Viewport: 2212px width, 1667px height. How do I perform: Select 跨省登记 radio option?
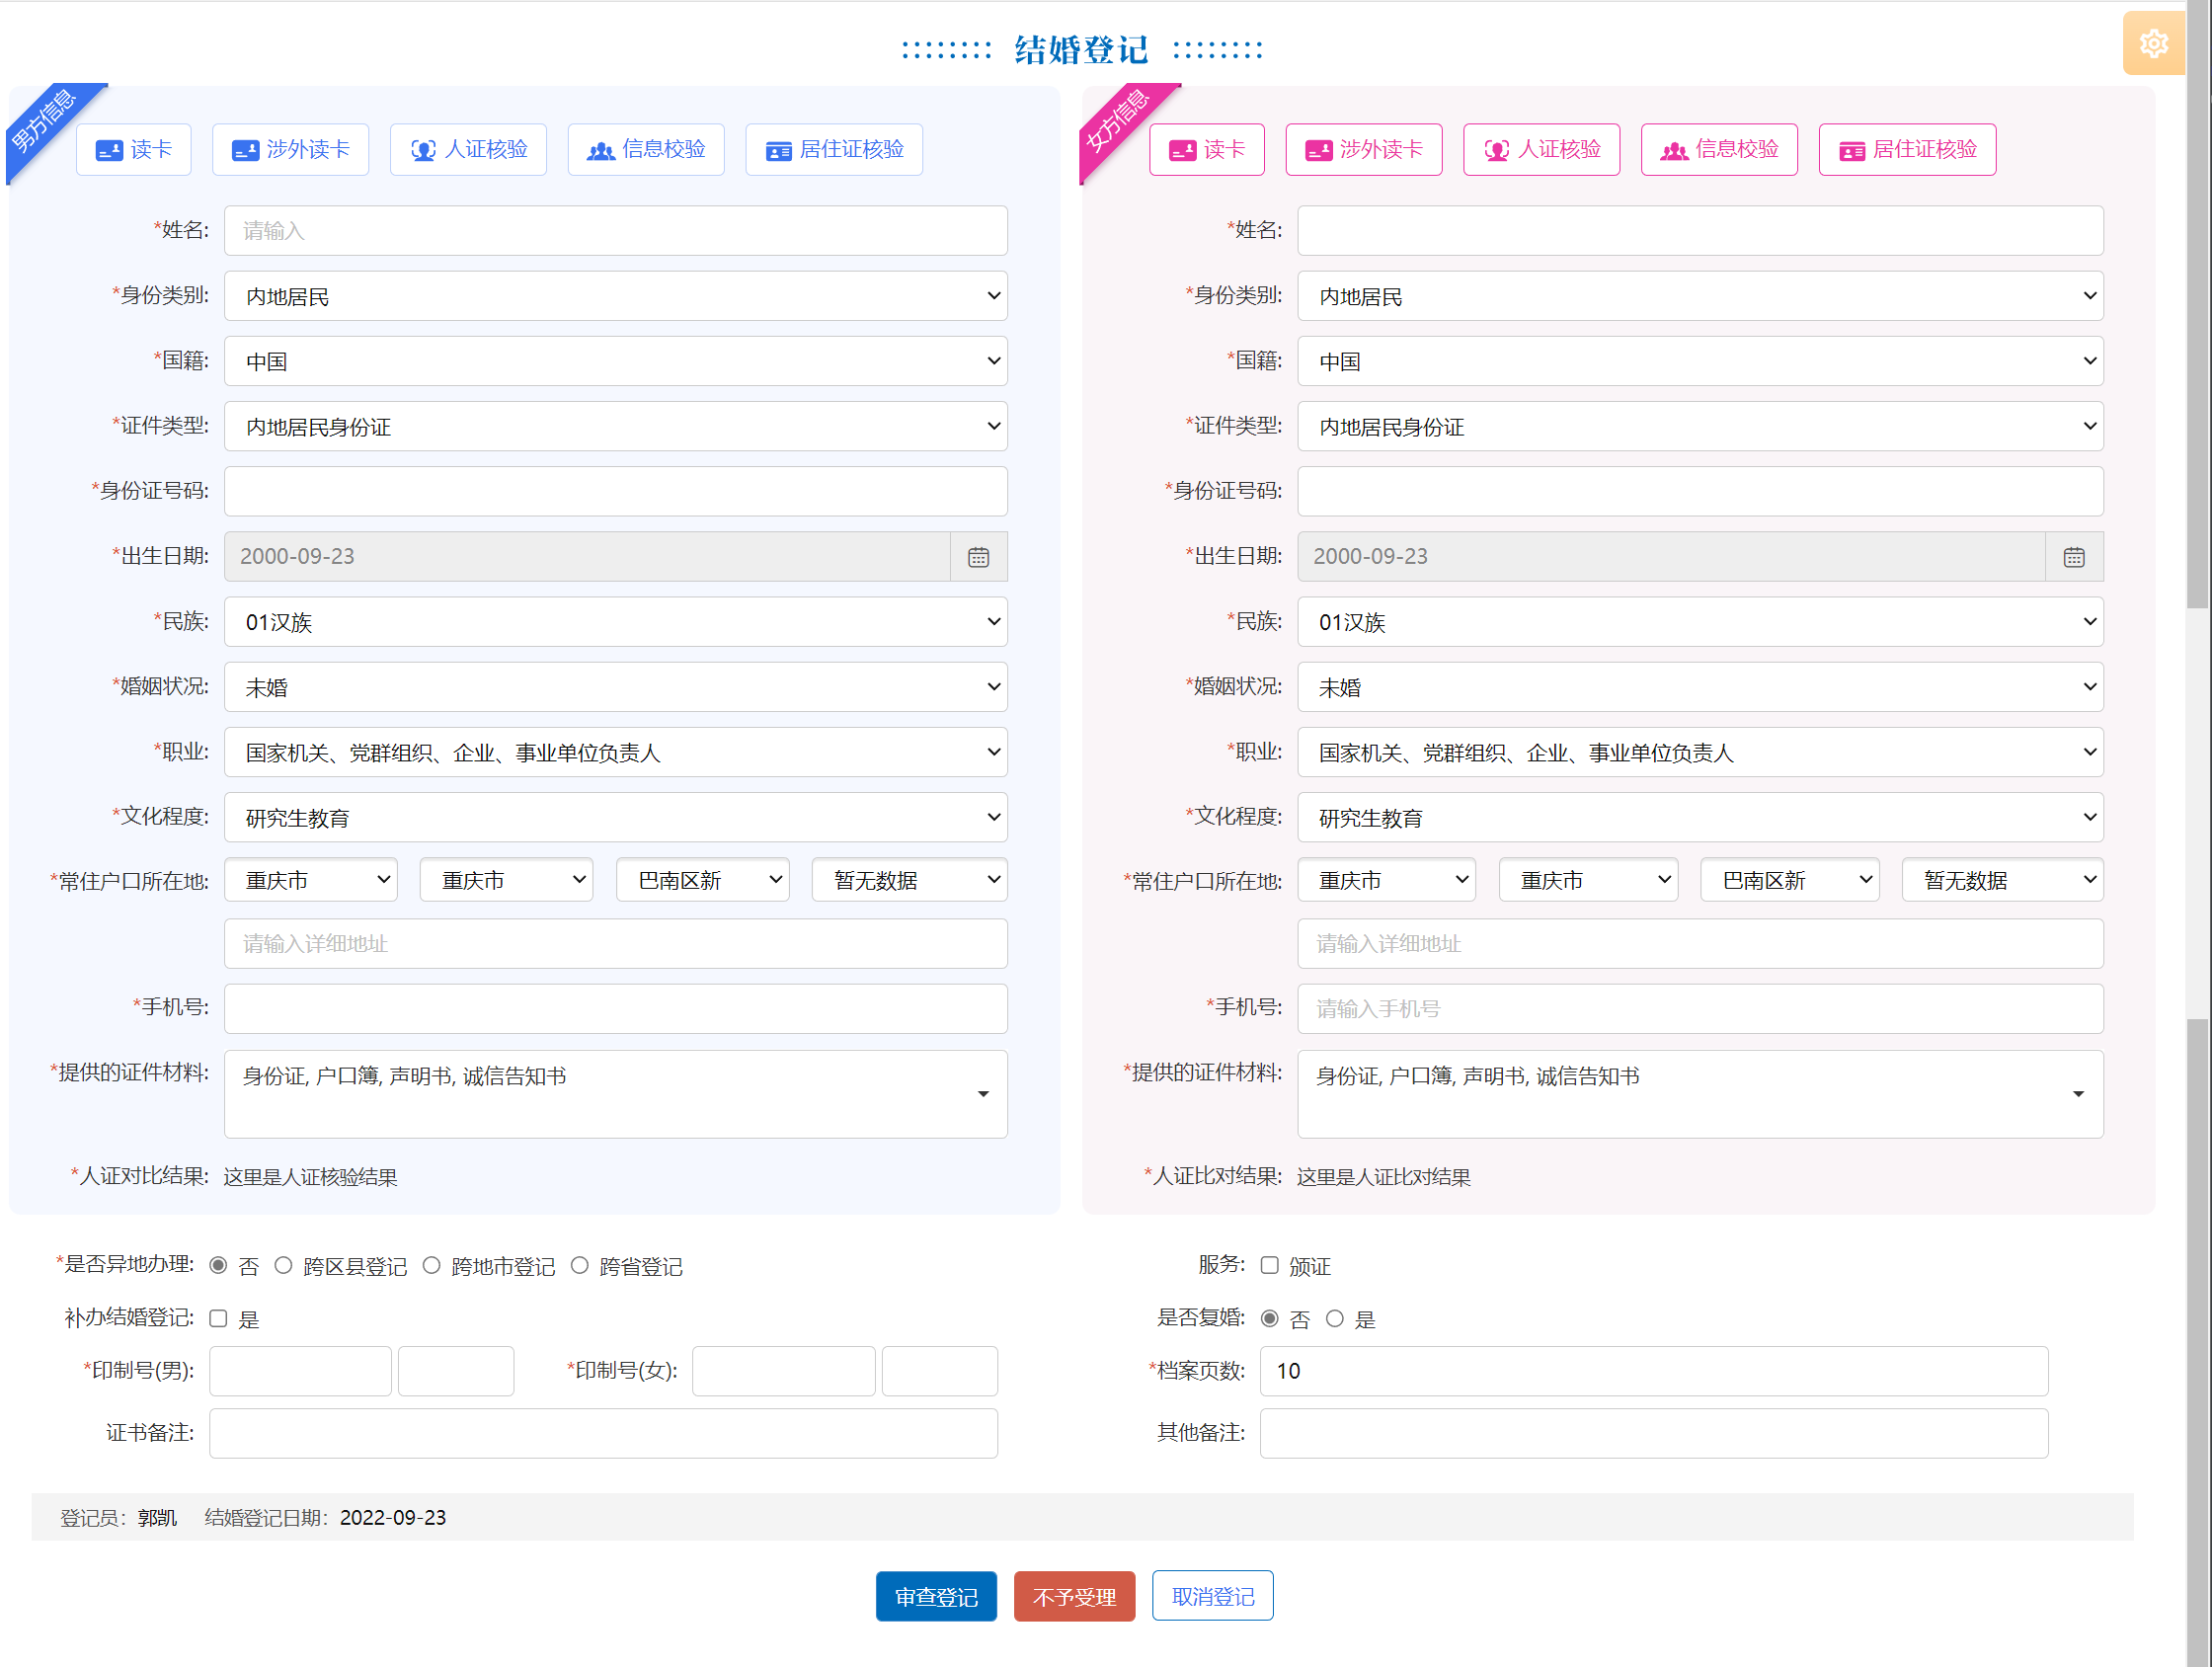[580, 1266]
